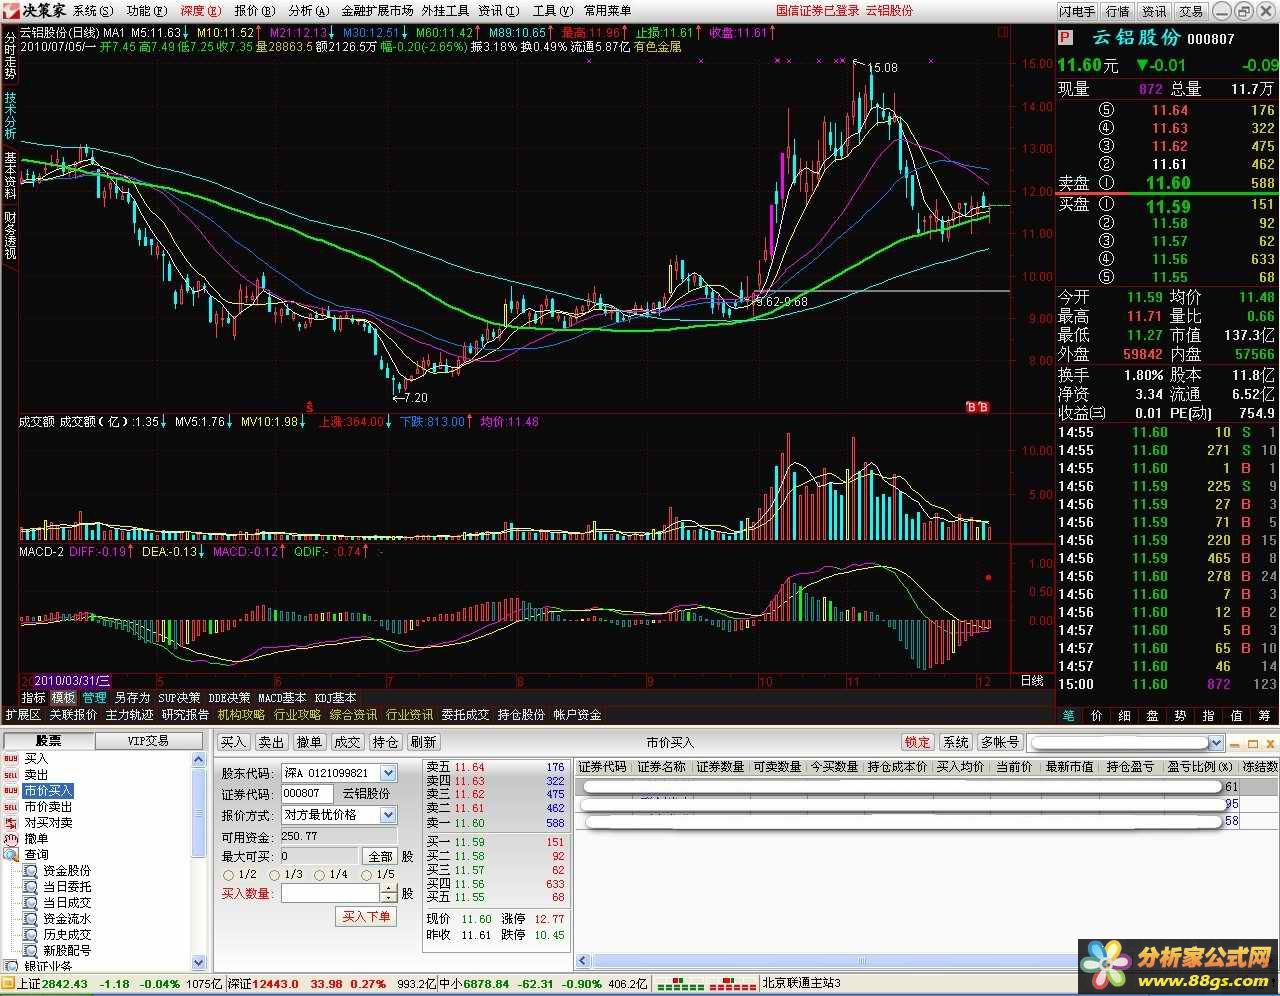Click the 多帐号 button
The height and width of the screenshot is (996, 1280).
(1000, 742)
